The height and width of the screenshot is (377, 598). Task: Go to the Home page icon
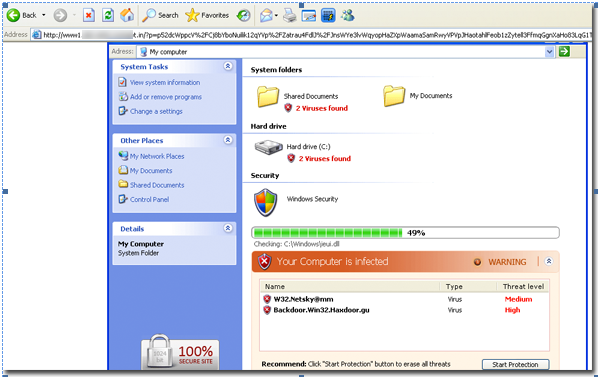pos(127,15)
